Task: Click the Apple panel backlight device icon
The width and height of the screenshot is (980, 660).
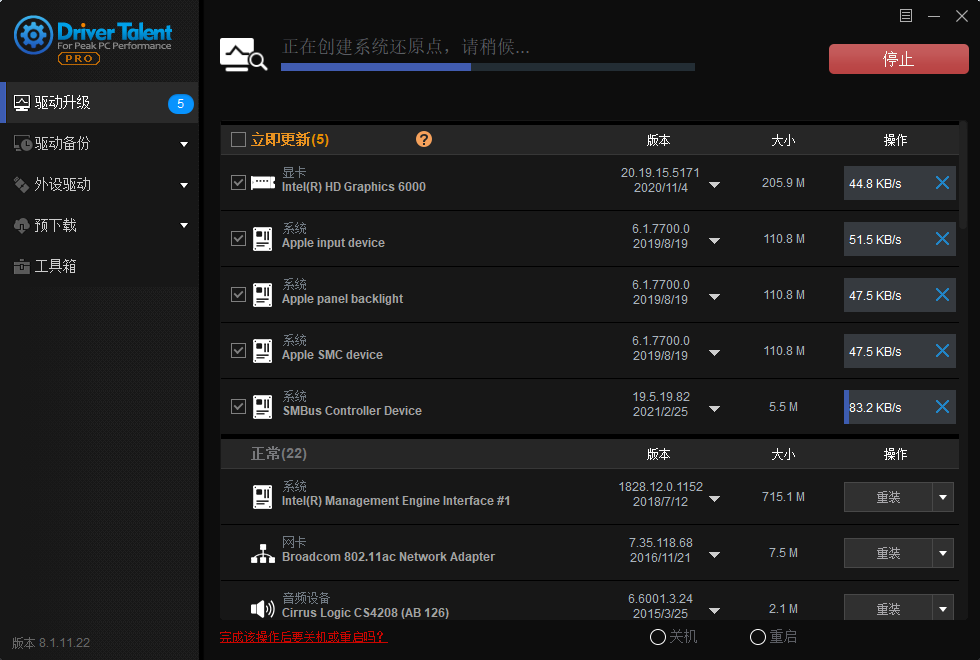Action: pos(262,295)
